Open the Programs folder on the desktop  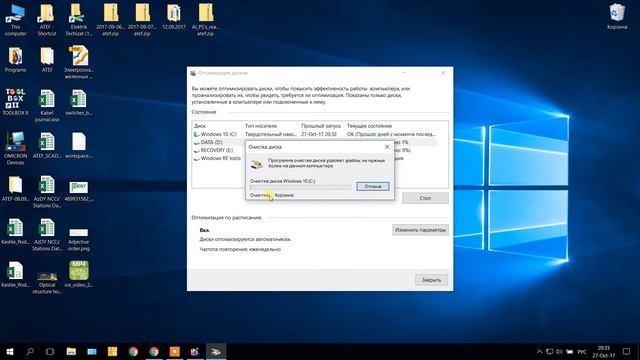[x=16, y=60]
